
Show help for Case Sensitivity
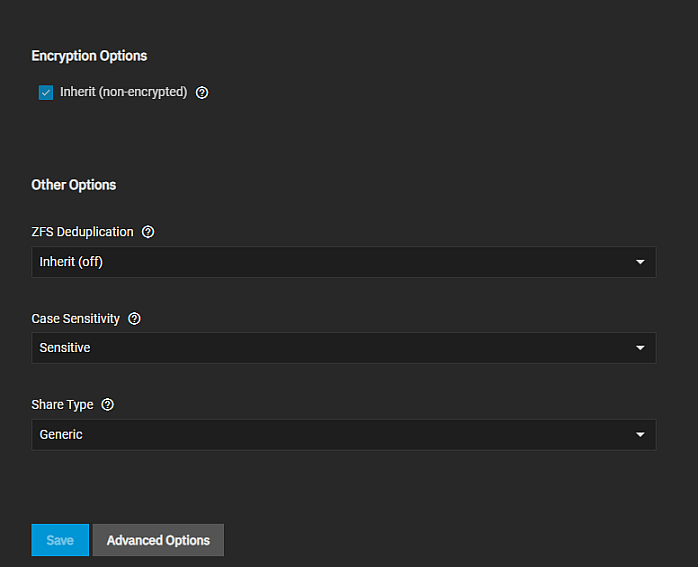coord(135,319)
